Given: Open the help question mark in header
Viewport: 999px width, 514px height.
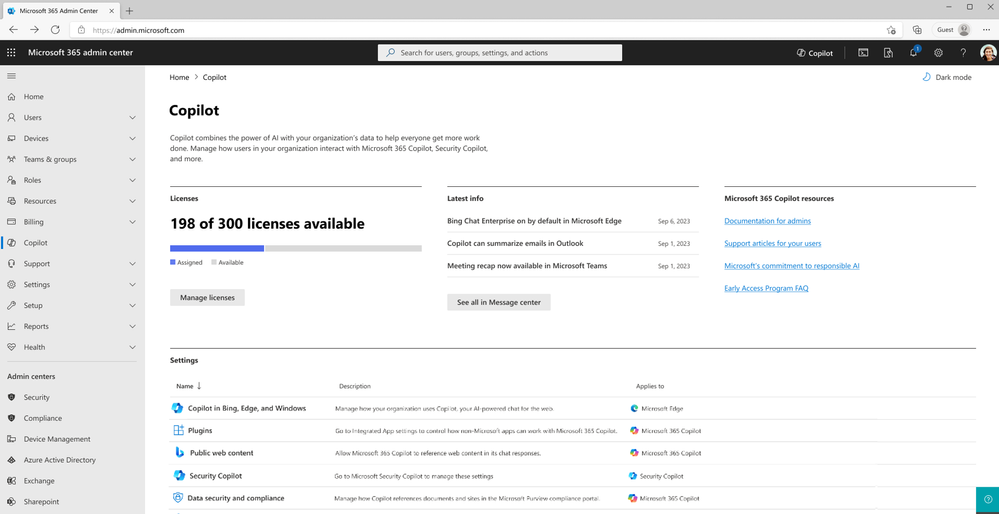Looking at the screenshot, I should 963,53.
